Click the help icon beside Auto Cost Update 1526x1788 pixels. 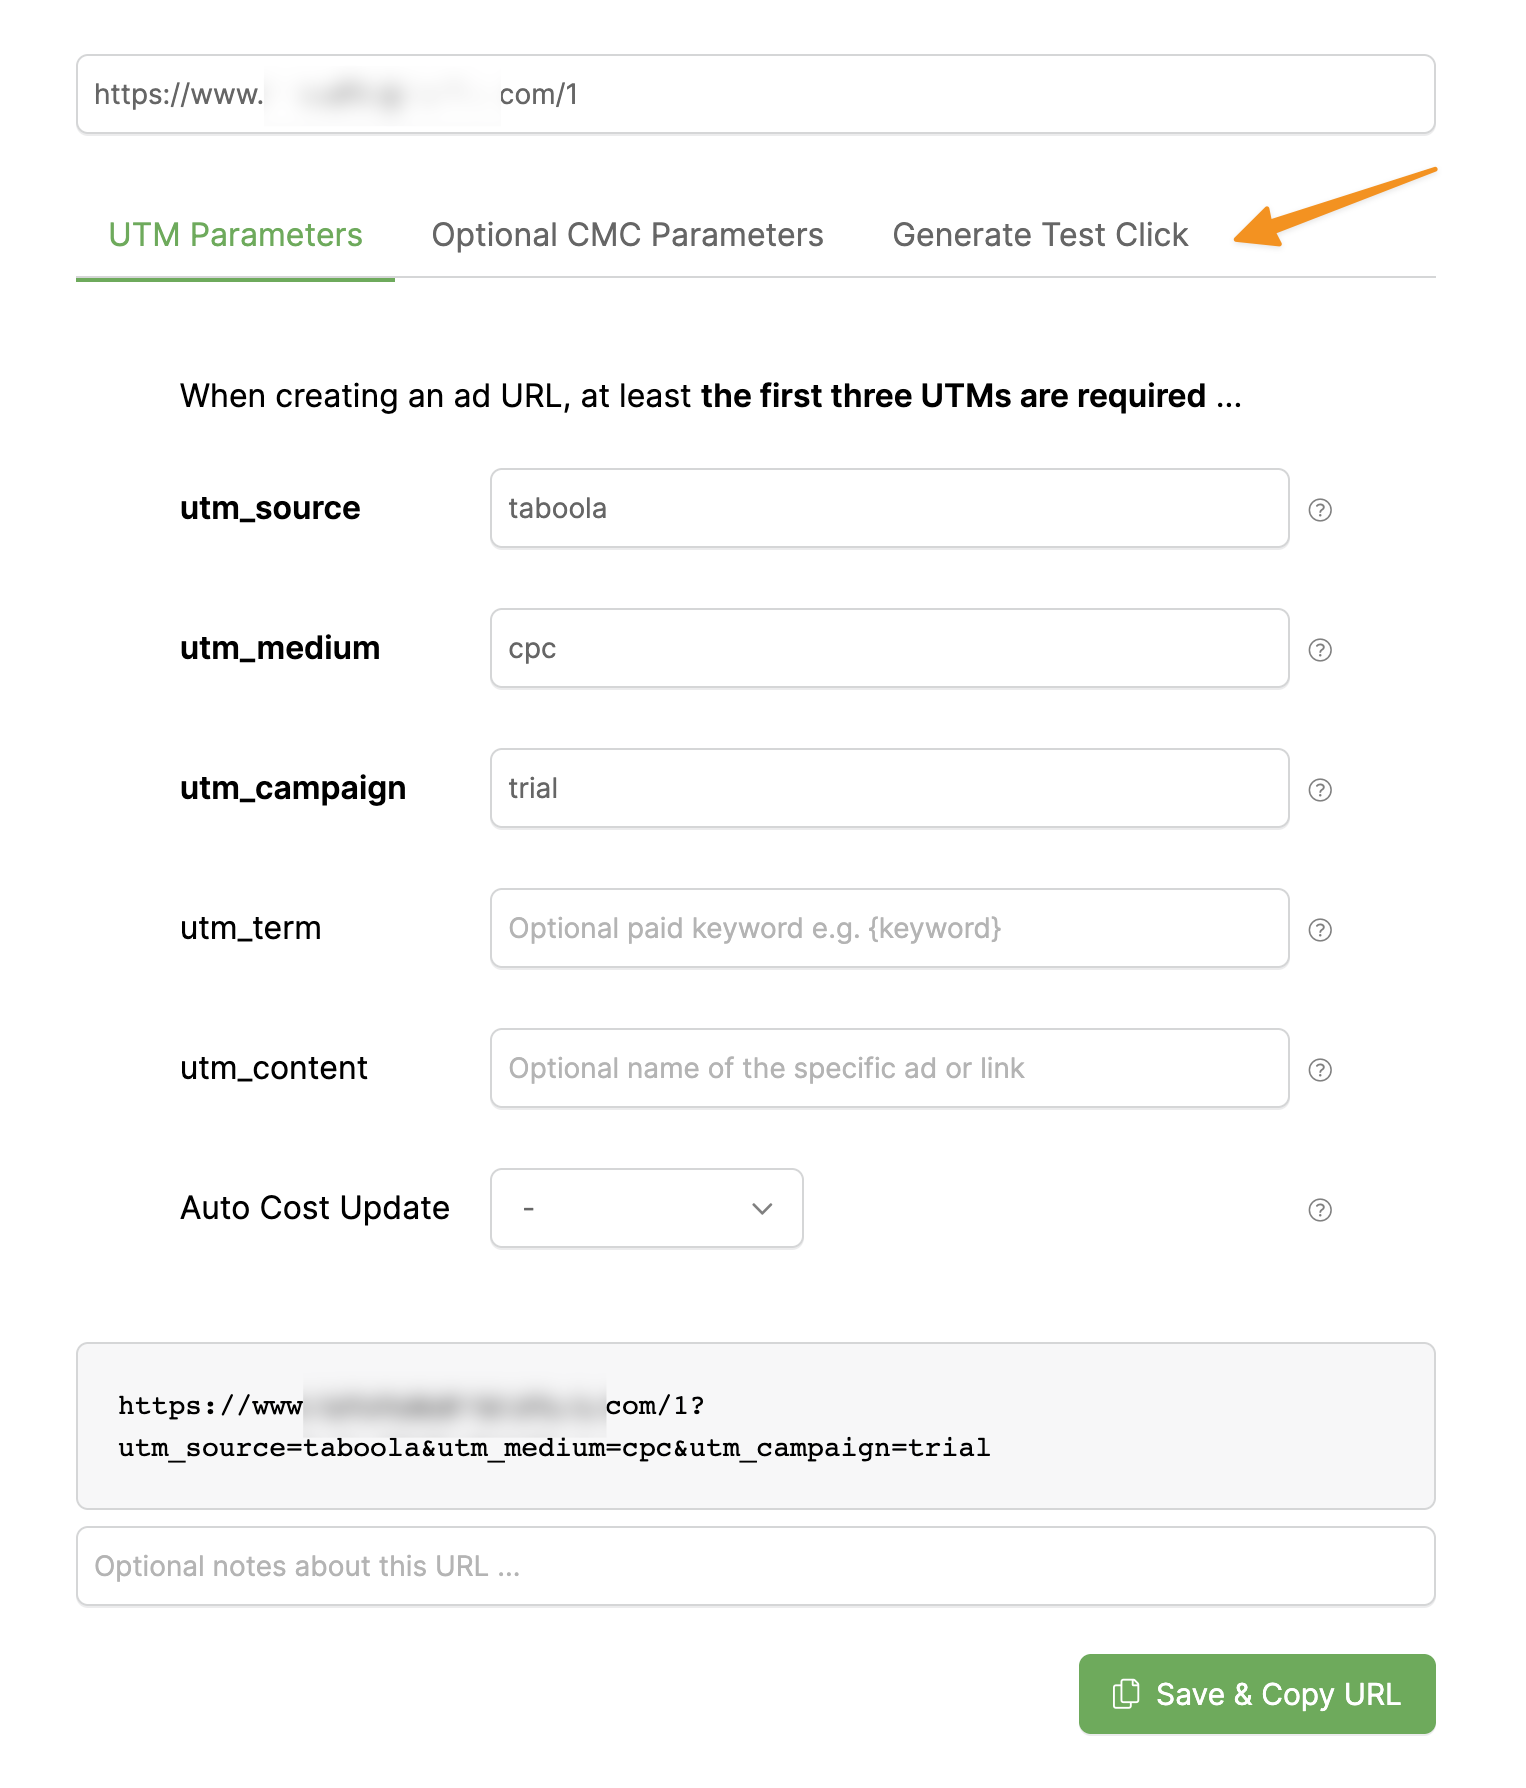1320,1210
